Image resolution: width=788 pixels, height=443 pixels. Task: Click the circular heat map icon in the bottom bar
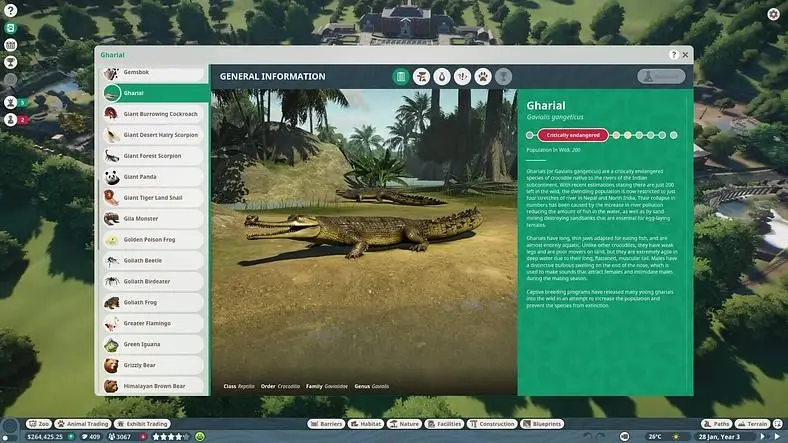(624, 437)
